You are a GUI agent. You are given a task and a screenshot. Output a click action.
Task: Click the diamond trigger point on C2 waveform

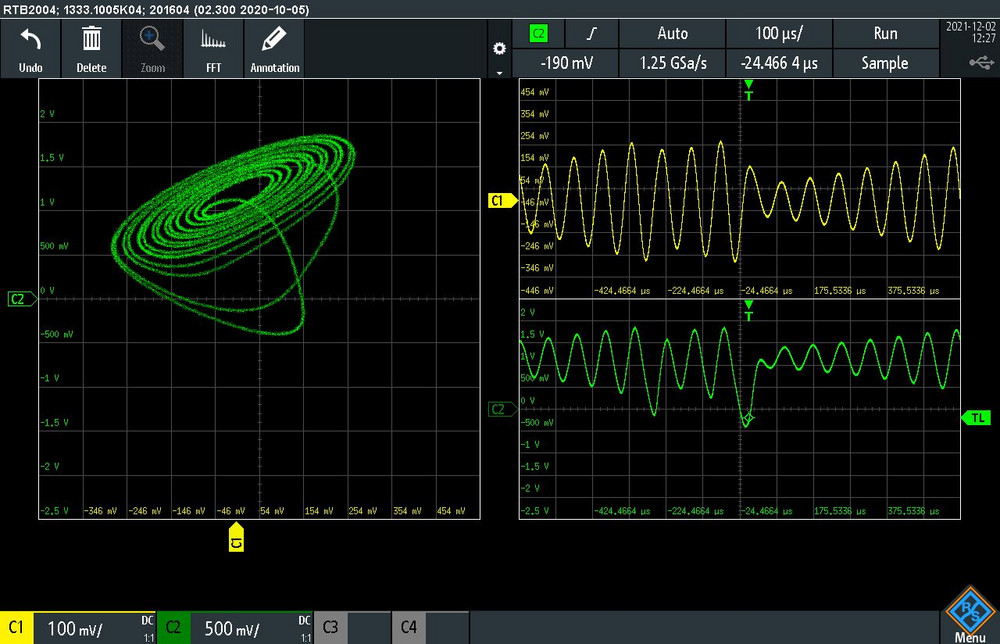tap(747, 418)
